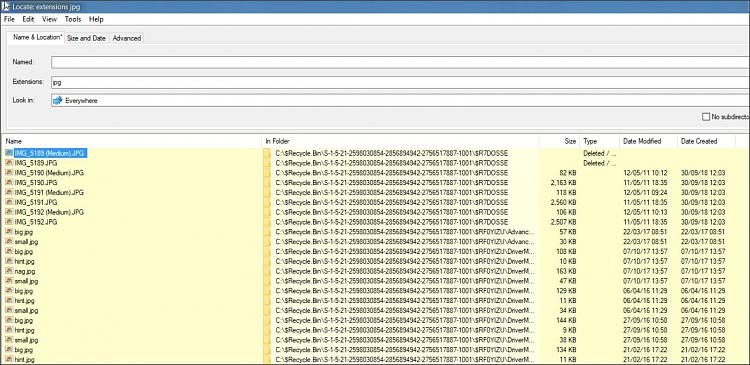Click the folder icon in the IMG_5189 (Medium).JPG row
This screenshot has height=365, width=750.
tap(267, 153)
